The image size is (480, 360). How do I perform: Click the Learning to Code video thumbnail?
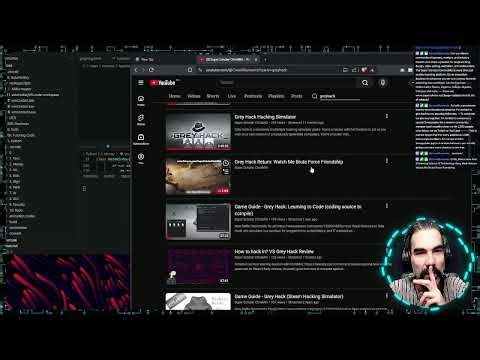[198, 221]
